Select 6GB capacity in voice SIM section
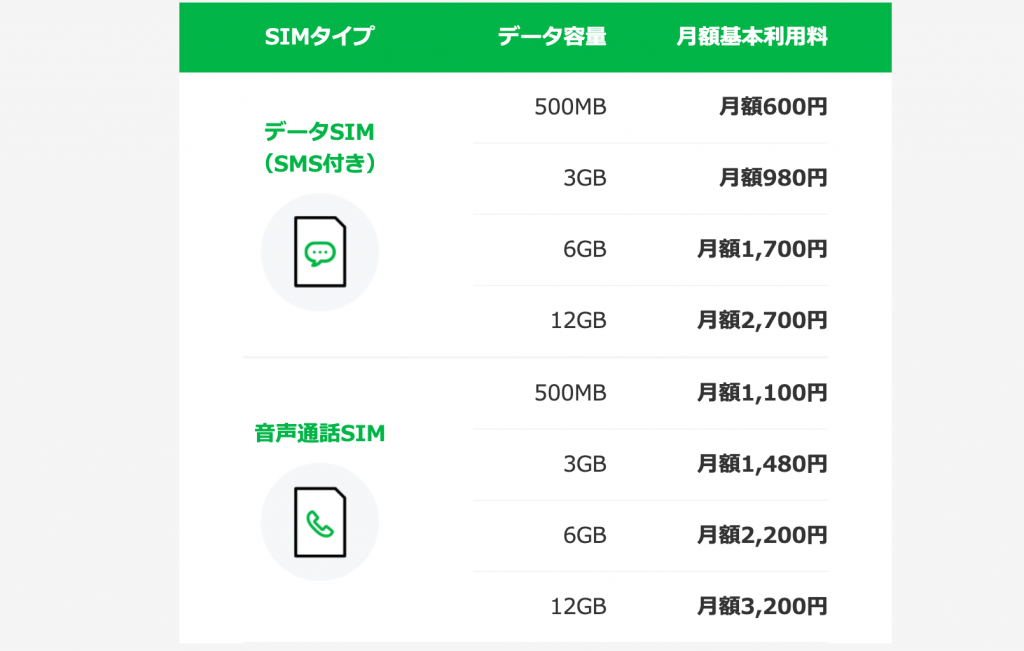The image size is (1024, 651). [x=584, y=535]
